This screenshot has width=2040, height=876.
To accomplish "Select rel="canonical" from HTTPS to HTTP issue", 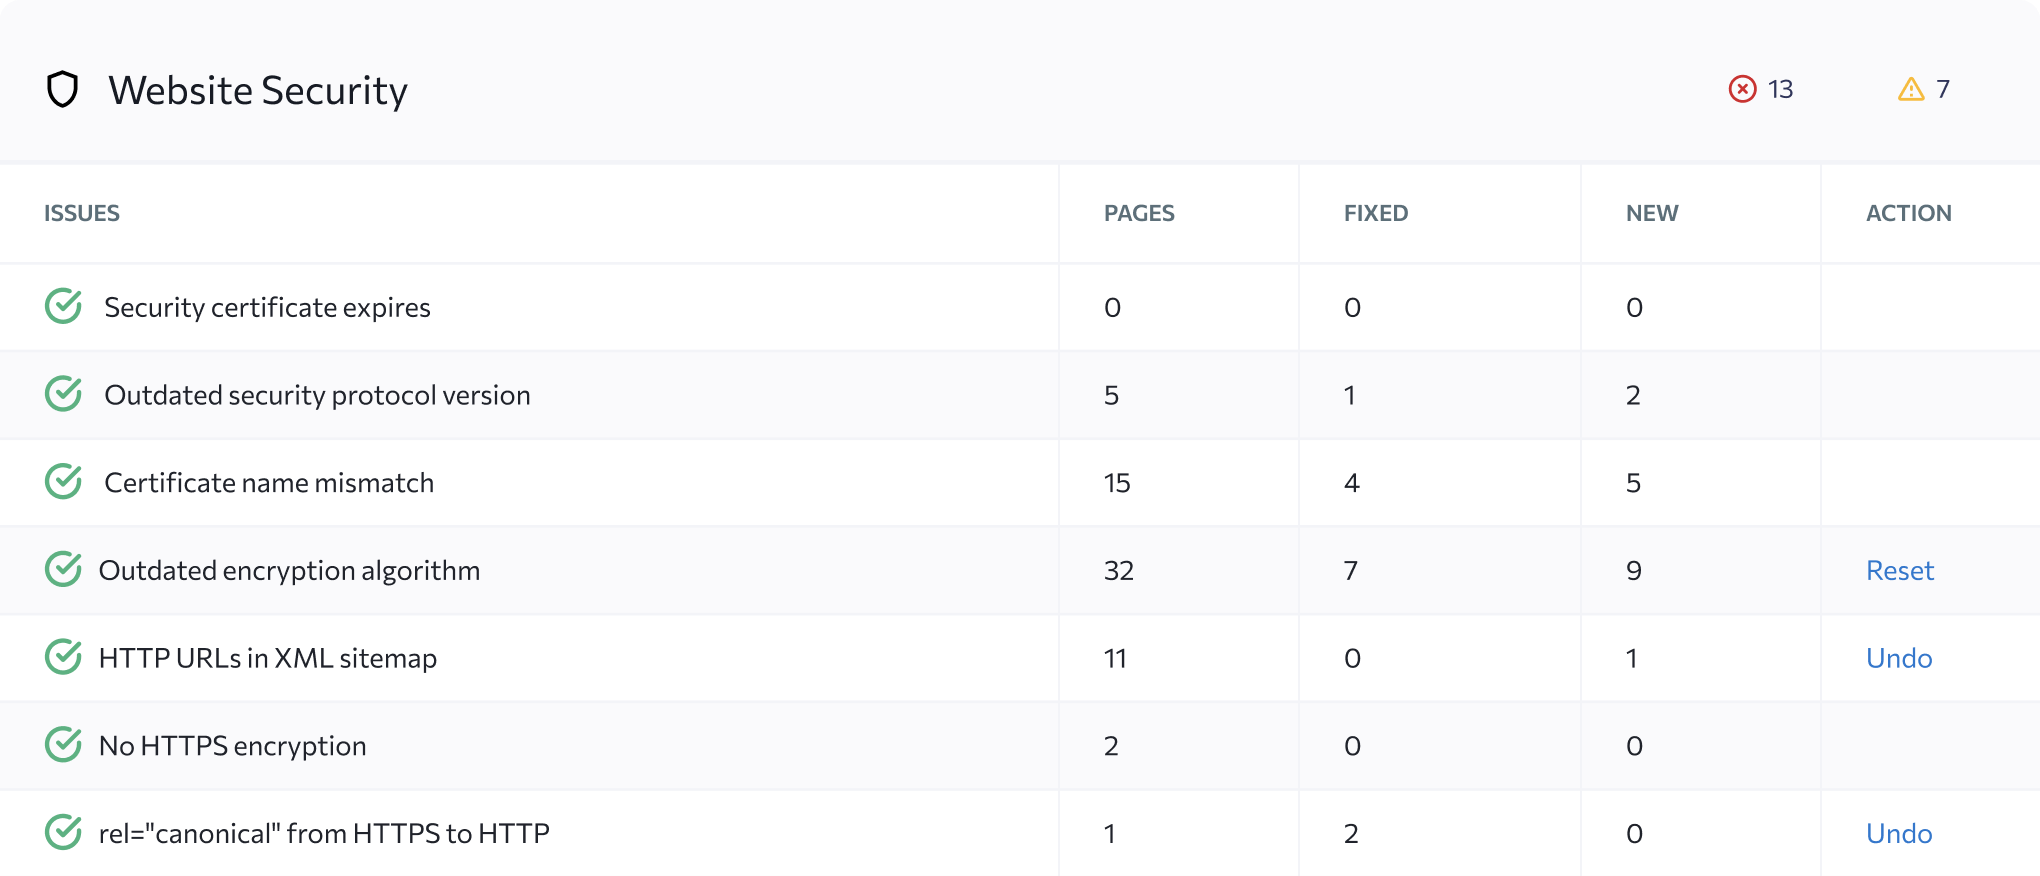I will [324, 833].
